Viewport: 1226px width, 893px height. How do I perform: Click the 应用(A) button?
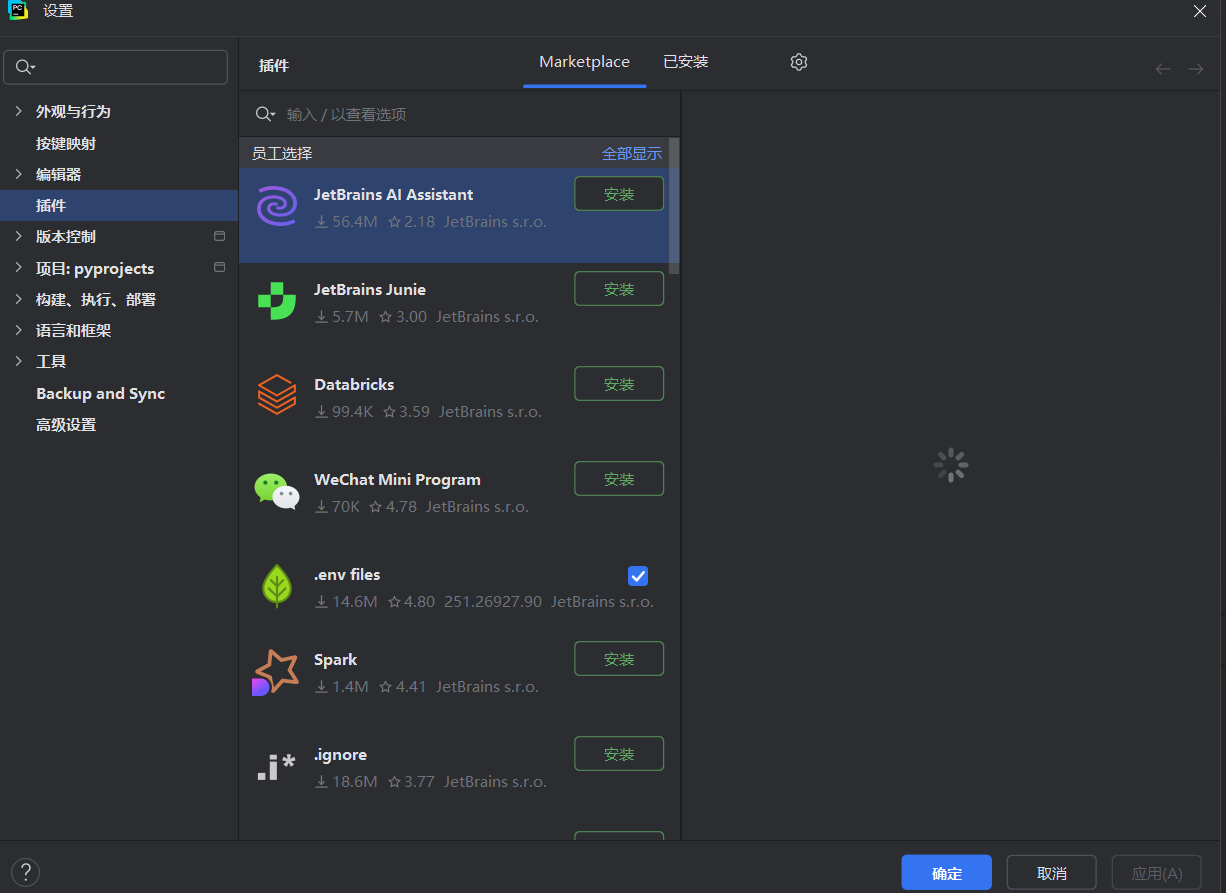(x=1157, y=873)
